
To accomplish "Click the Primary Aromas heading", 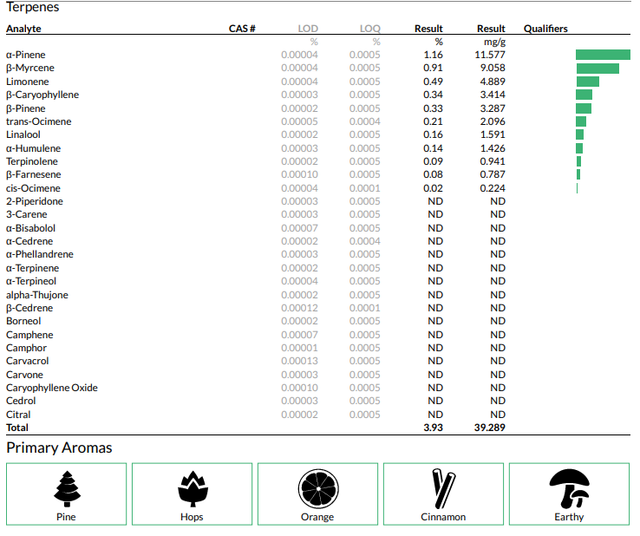I will (59, 448).
